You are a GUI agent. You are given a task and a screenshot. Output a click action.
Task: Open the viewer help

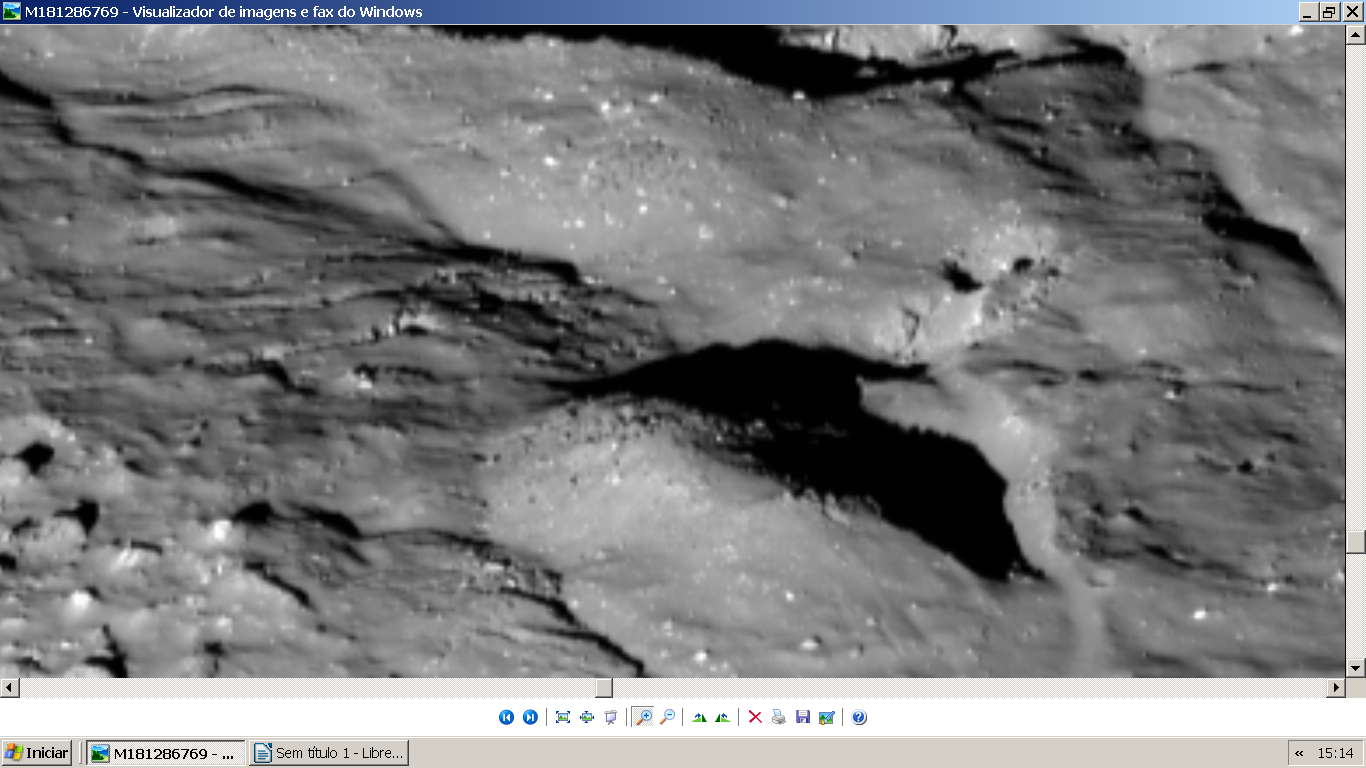tap(859, 717)
